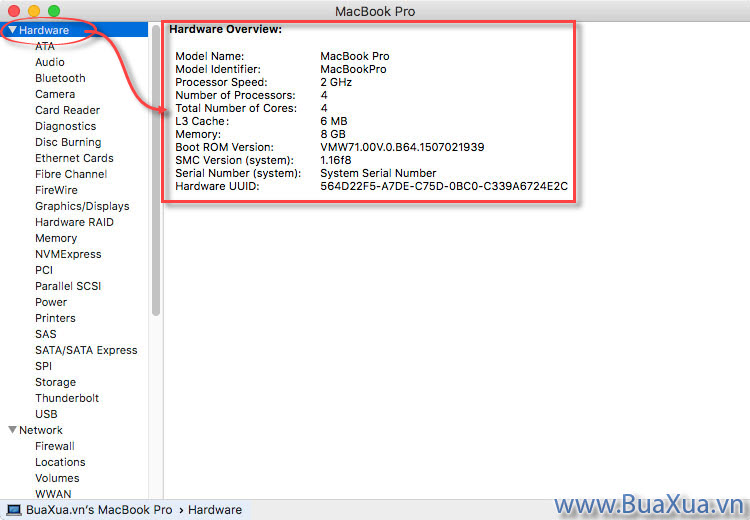Open the Bluetooth section
Screen dimensions: 750x520
[x=60, y=78]
